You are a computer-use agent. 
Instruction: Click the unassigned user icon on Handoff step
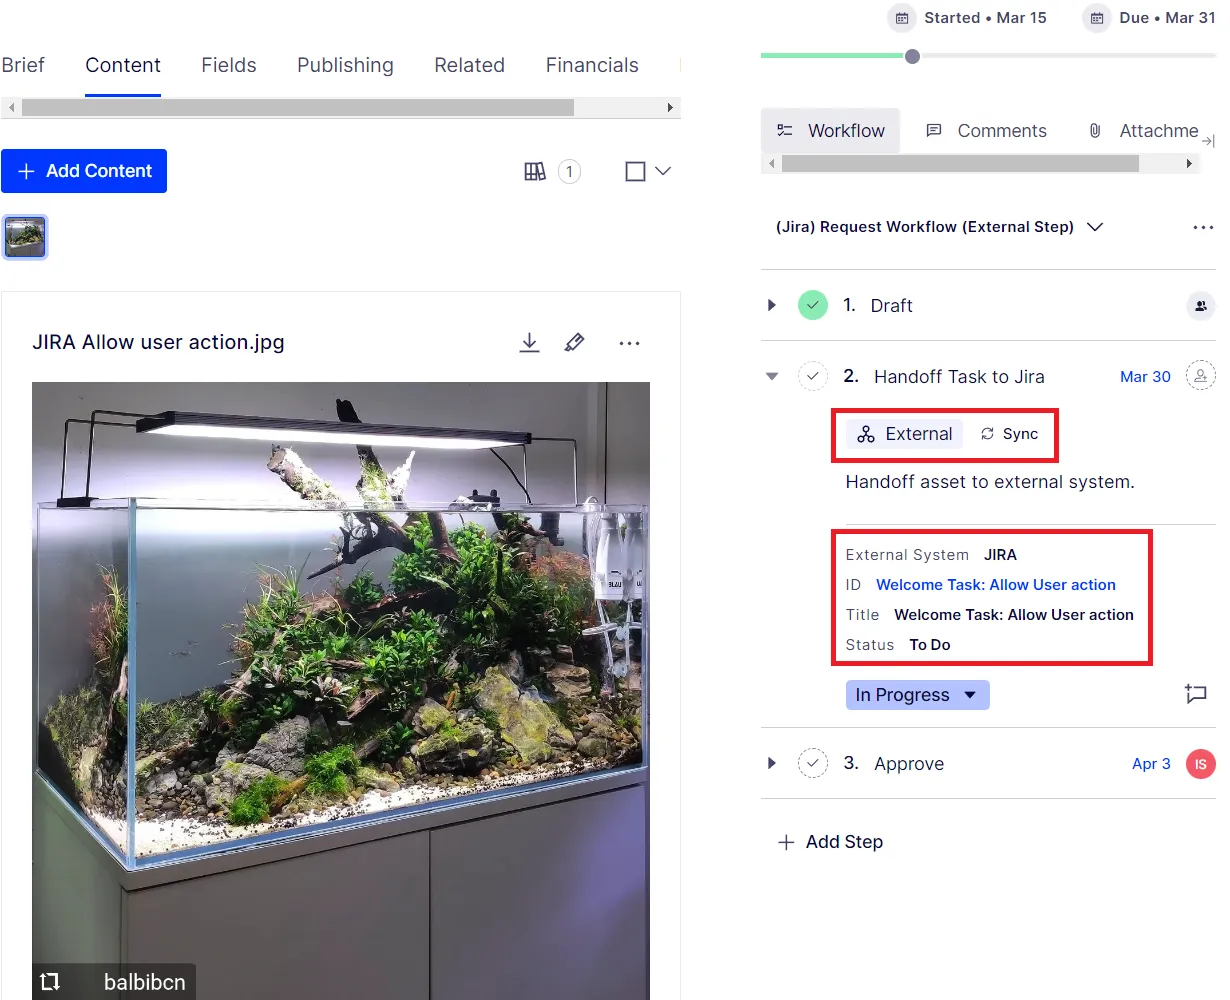pos(1200,376)
